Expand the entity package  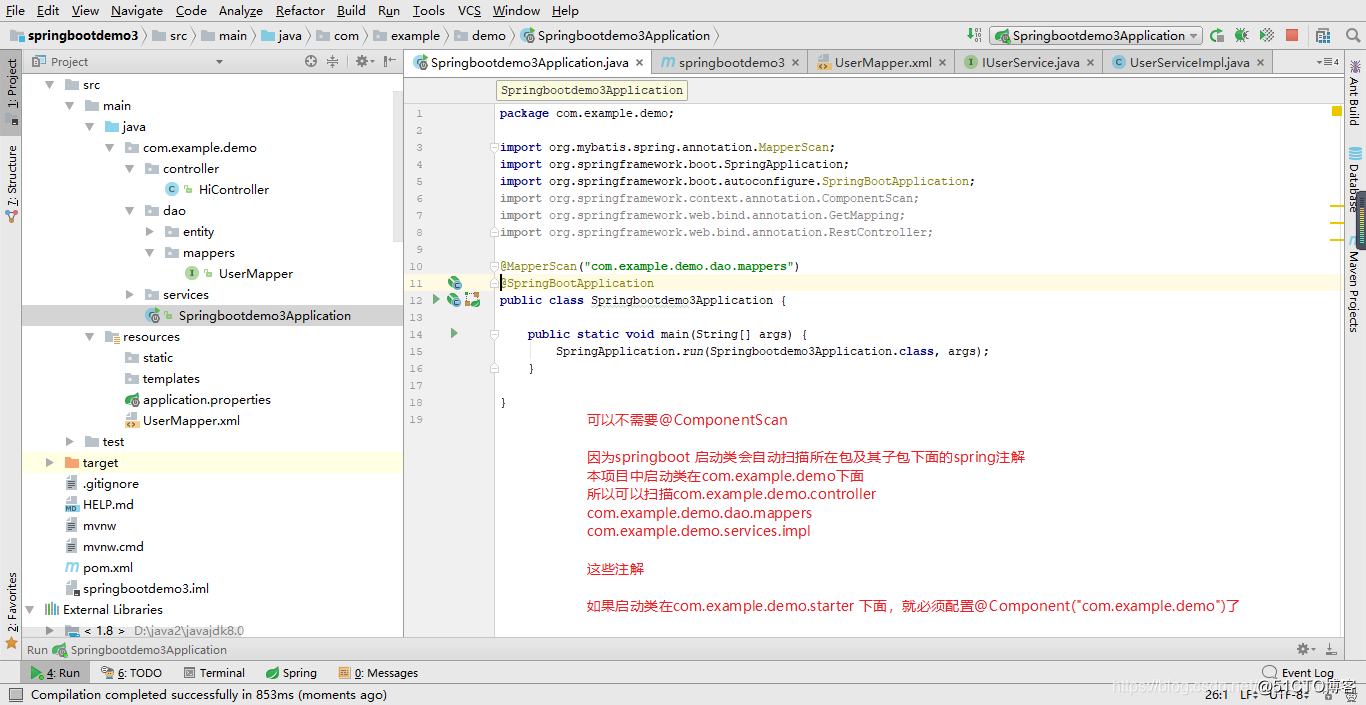coord(149,232)
